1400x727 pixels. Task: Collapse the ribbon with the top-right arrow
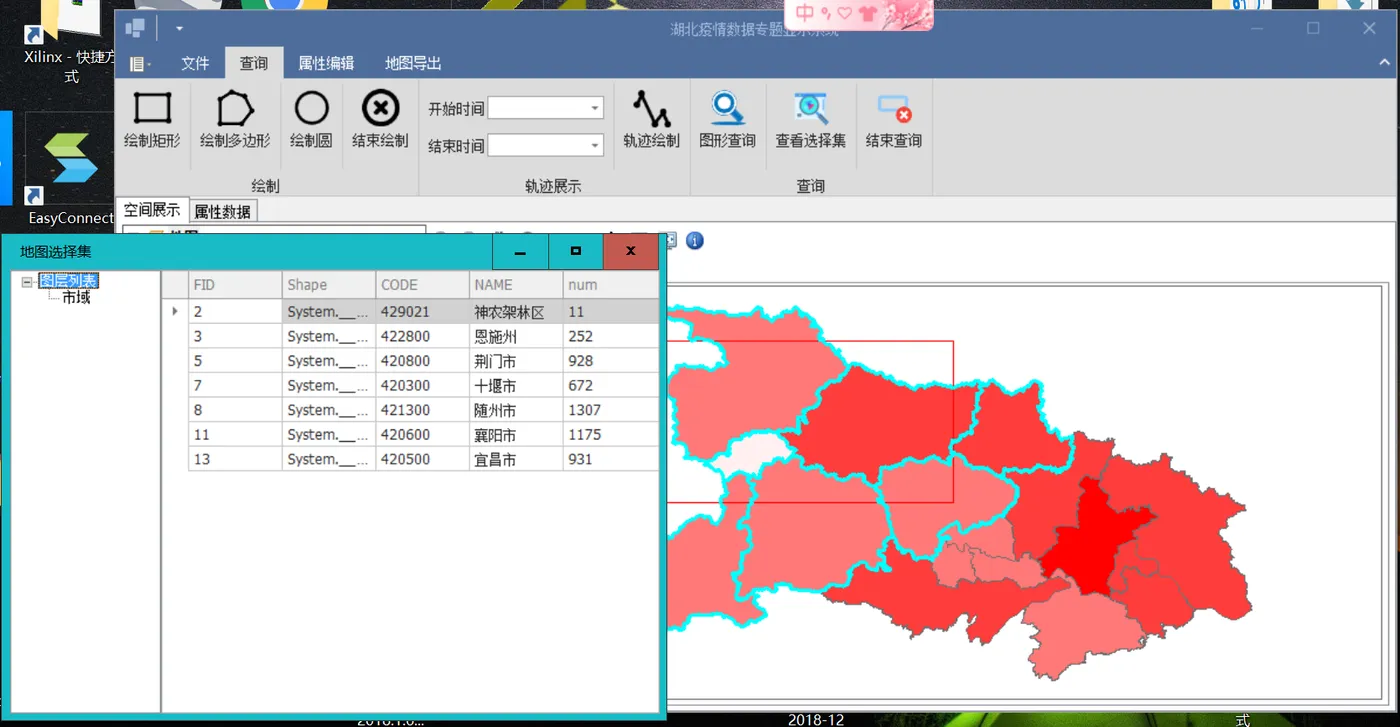click(x=1384, y=63)
